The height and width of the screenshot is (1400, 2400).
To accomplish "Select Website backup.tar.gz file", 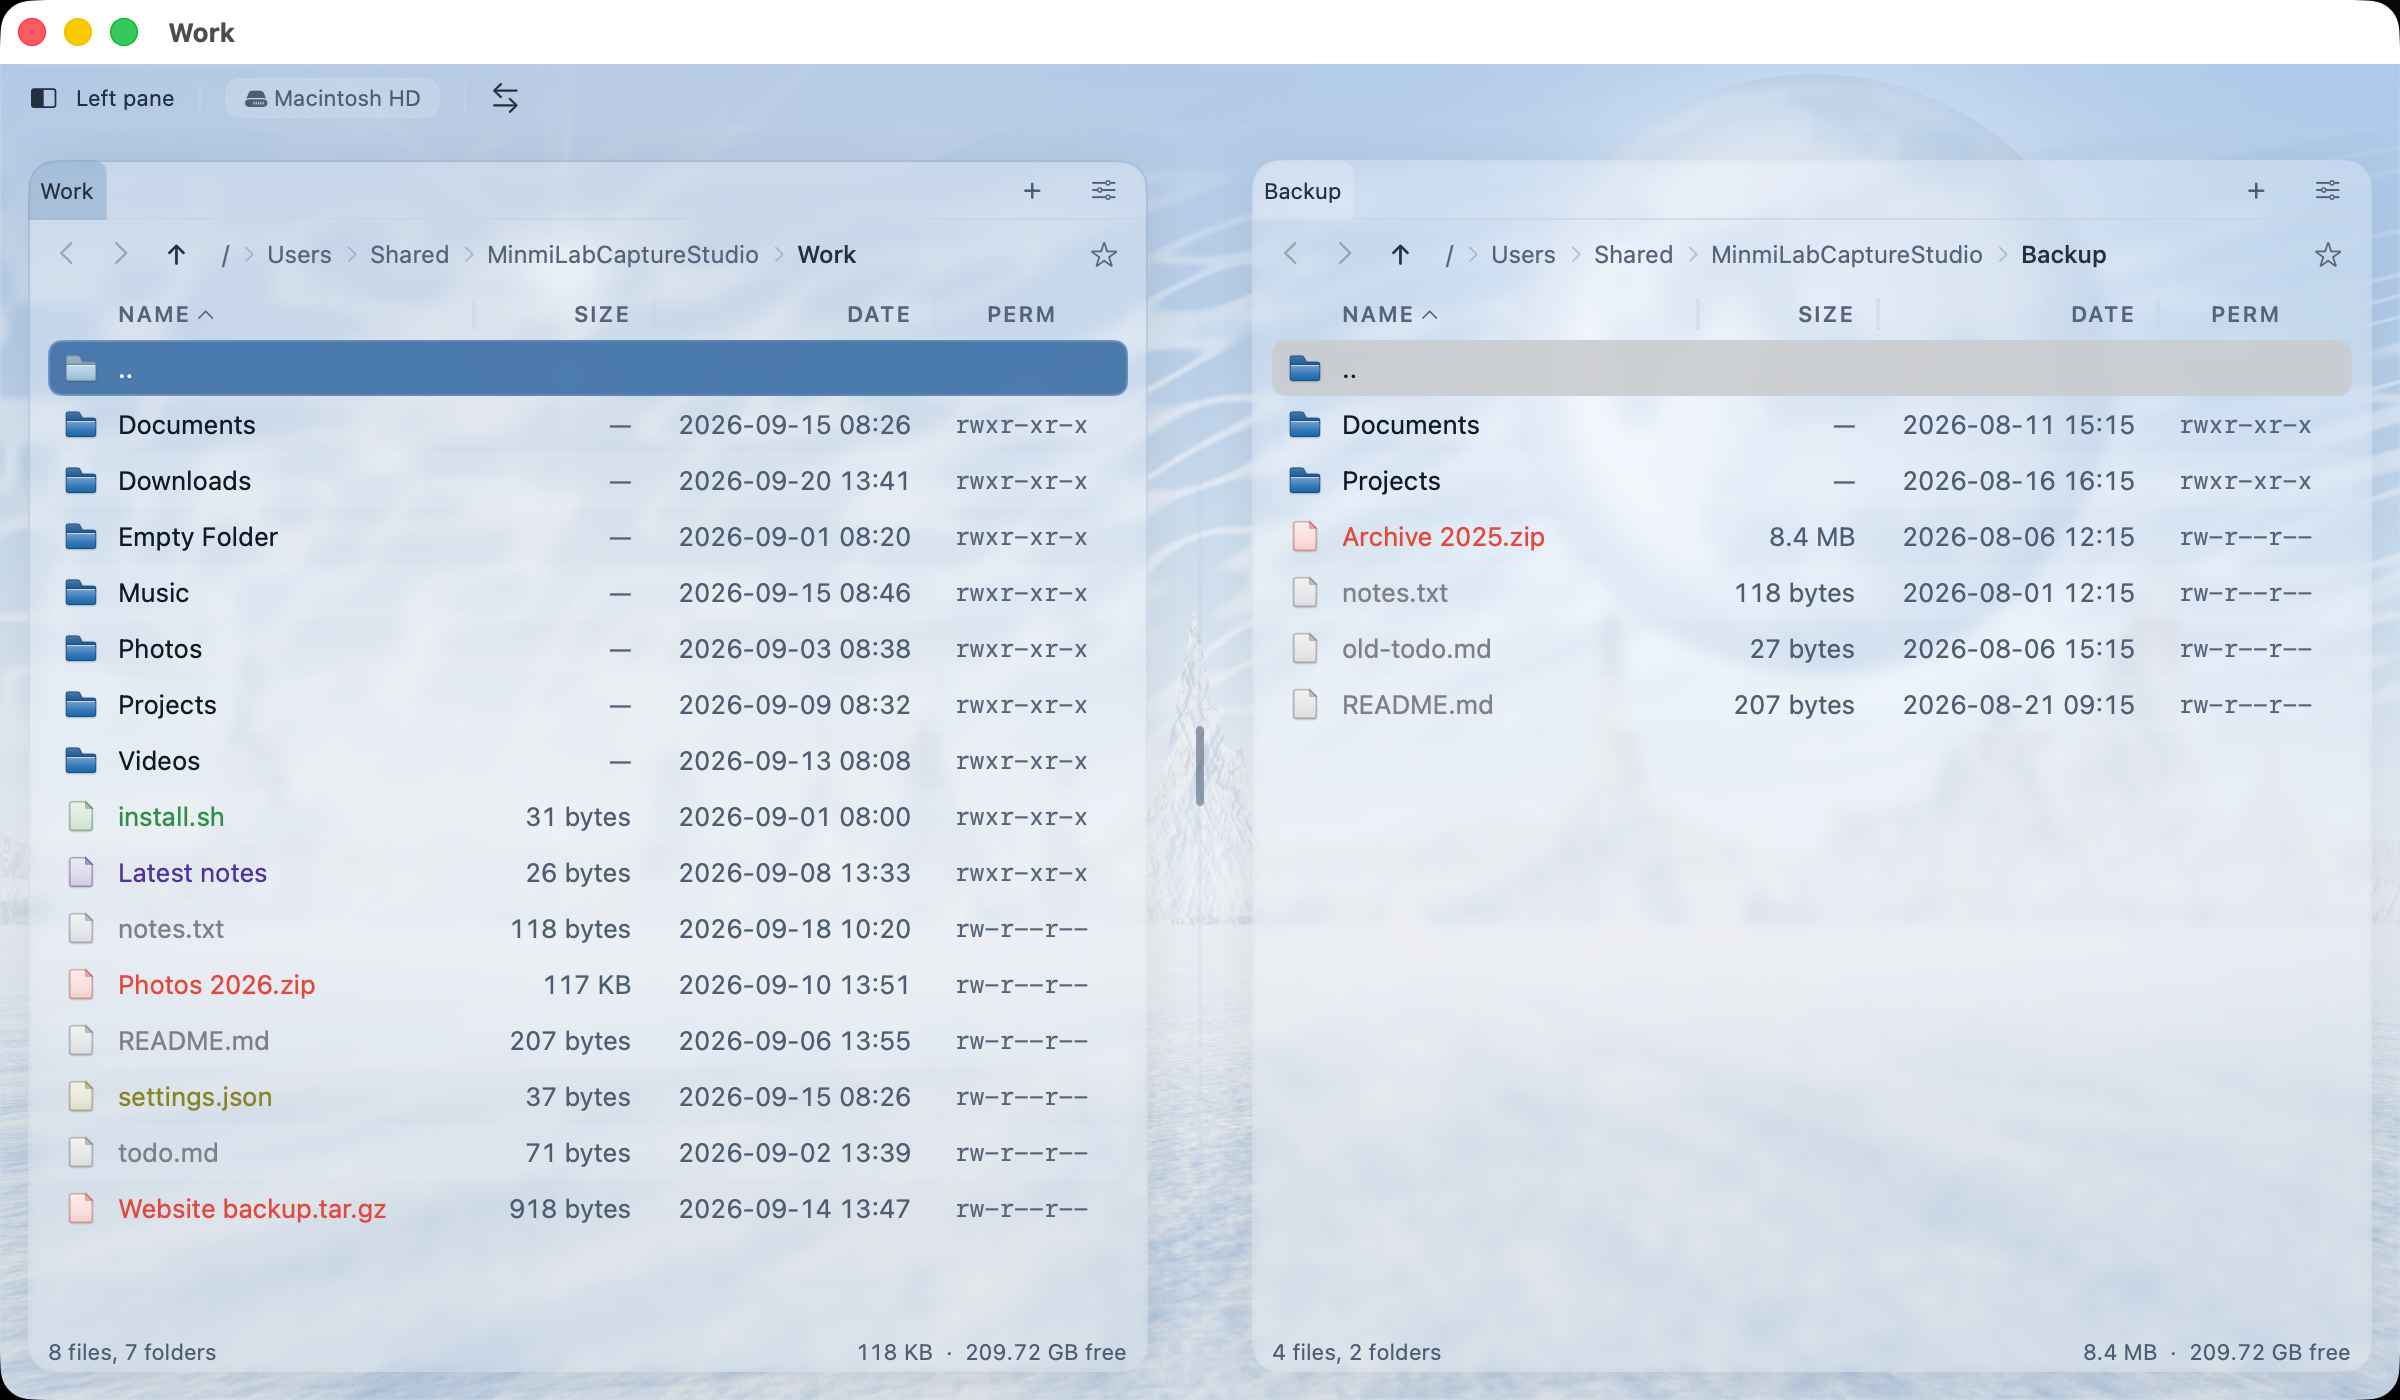I will 588,1209.
